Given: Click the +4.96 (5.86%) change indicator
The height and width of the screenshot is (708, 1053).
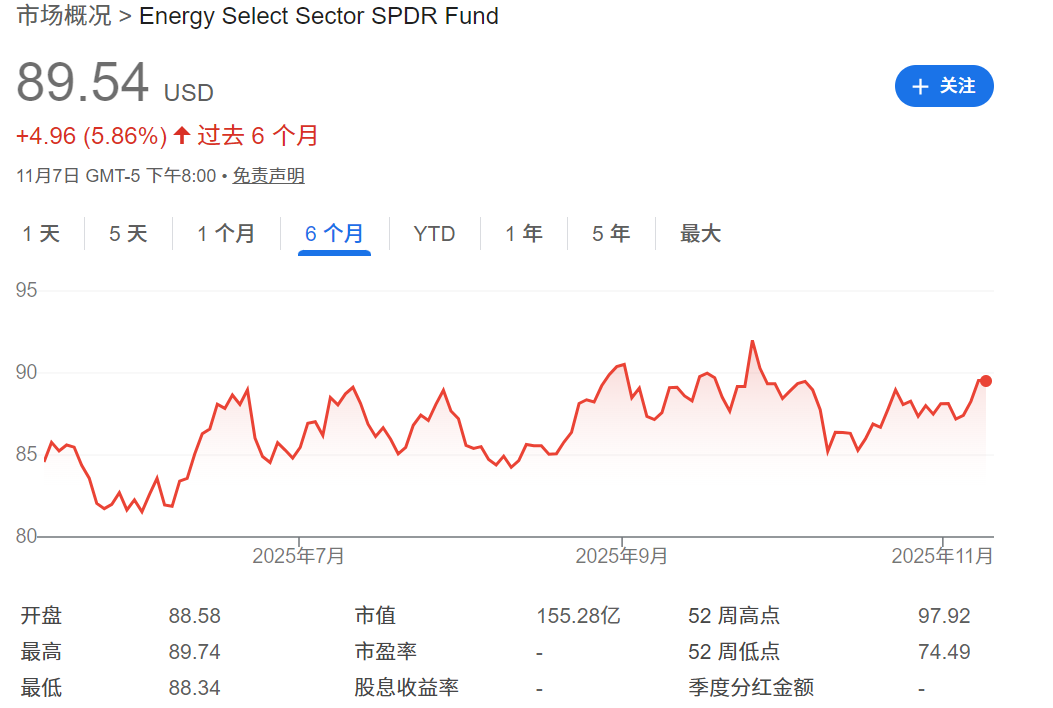Looking at the screenshot, I should (x=91, y=135).
